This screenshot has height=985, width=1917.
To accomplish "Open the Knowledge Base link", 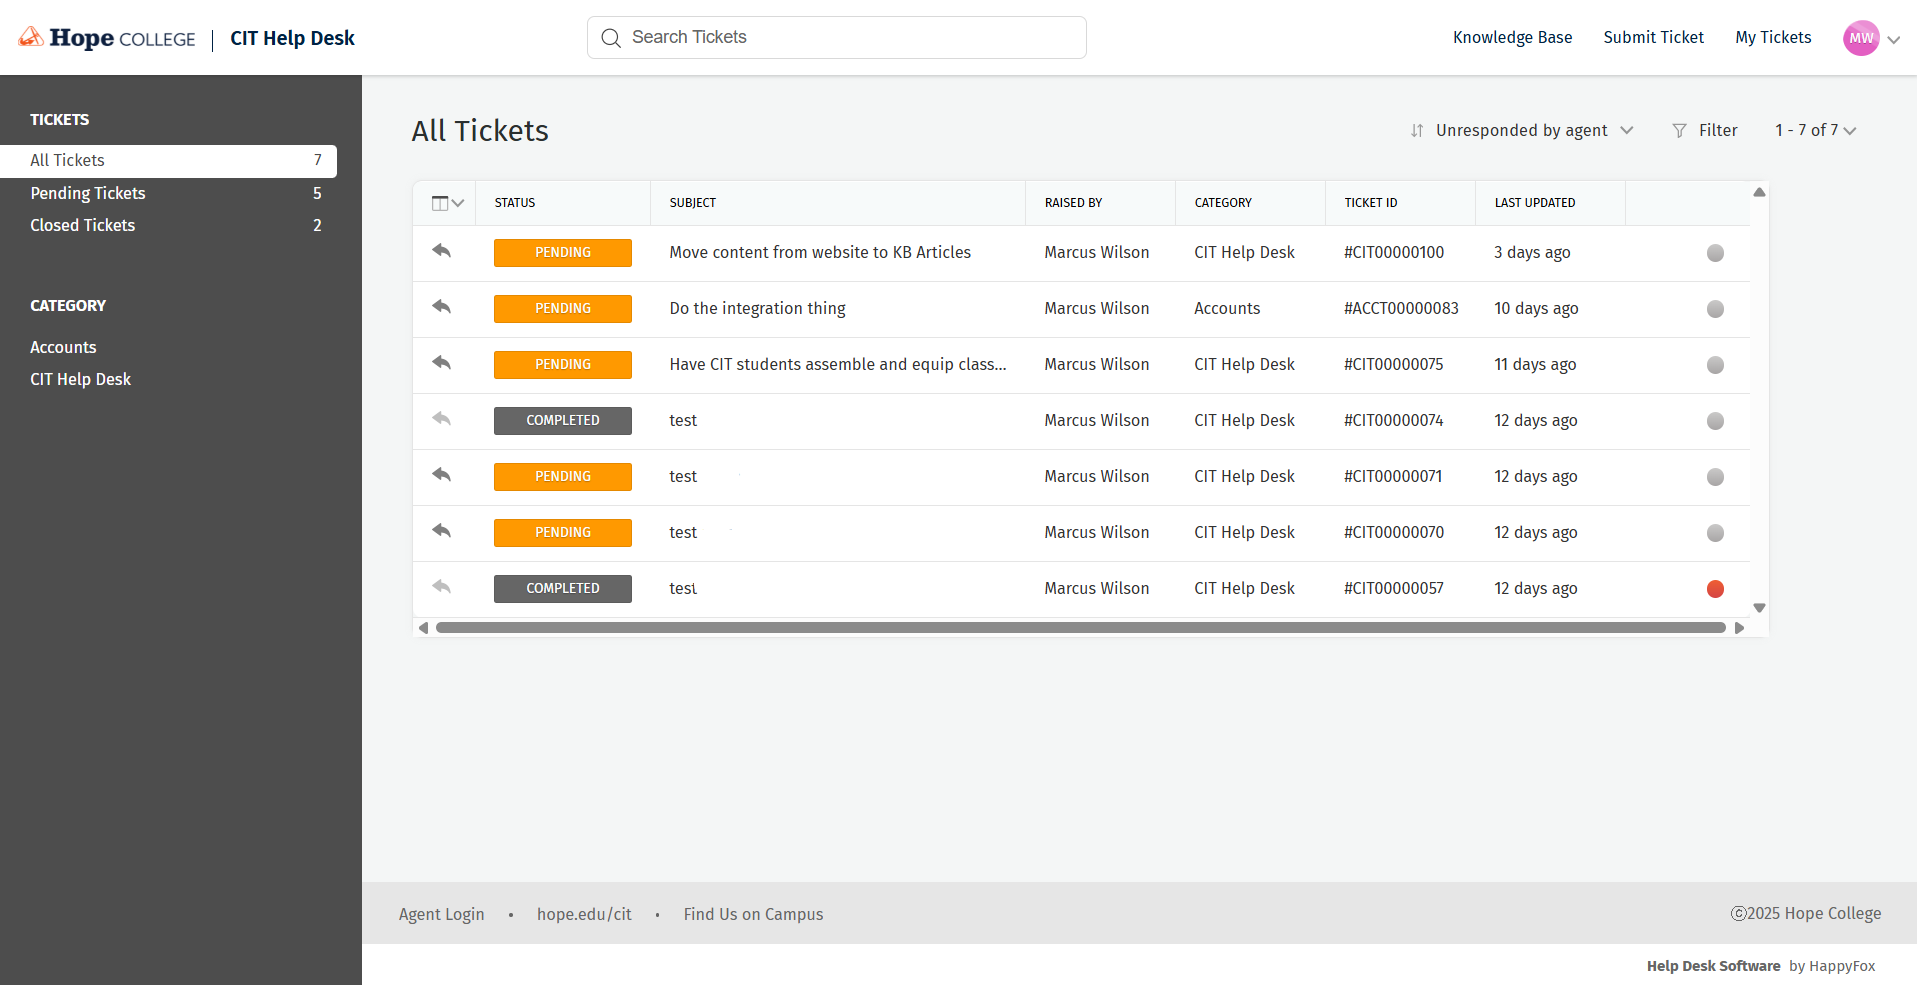I will (x=1512, y=38).
